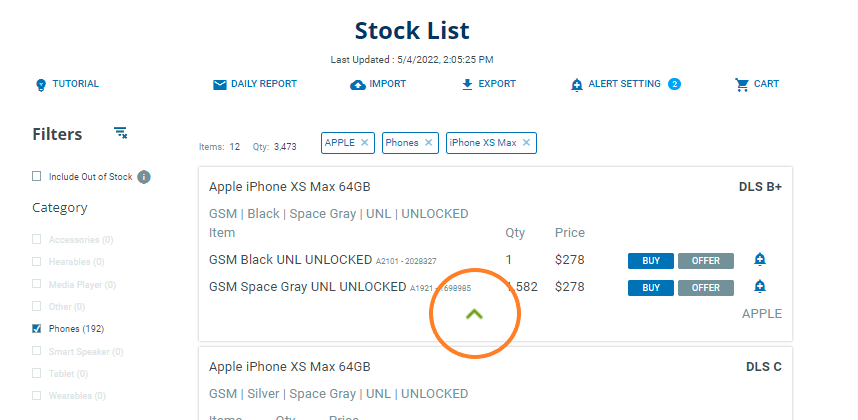The width and height of the screenshot is (858, 420).
Task: Open the shopping Cart icon
Action: [x=741, y=84]
